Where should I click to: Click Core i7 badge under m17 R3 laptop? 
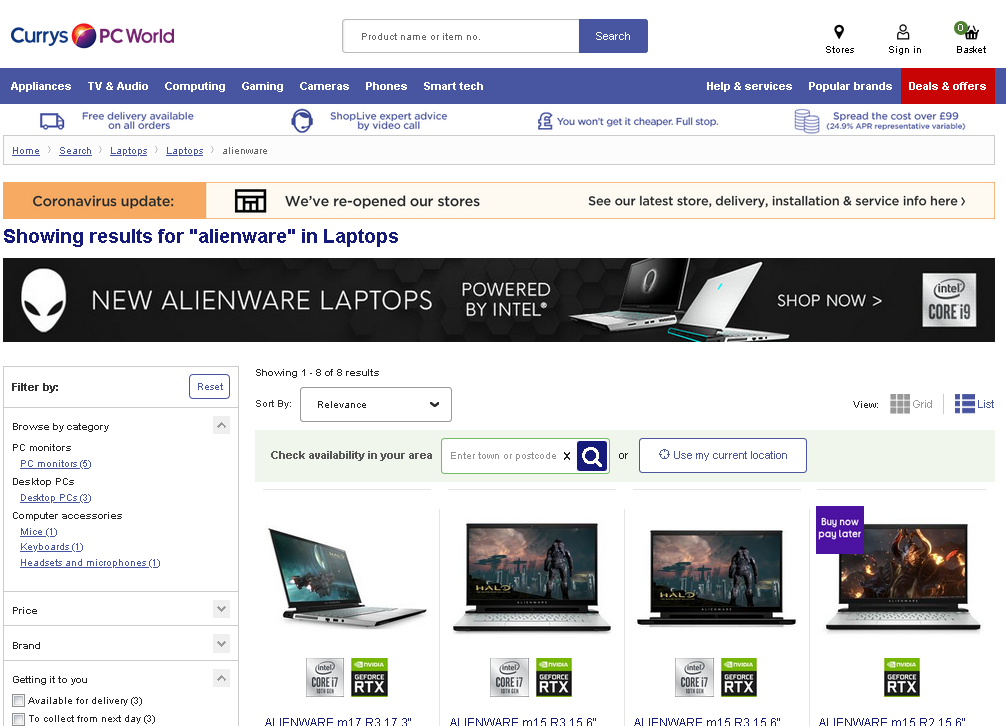coord(325,677)
